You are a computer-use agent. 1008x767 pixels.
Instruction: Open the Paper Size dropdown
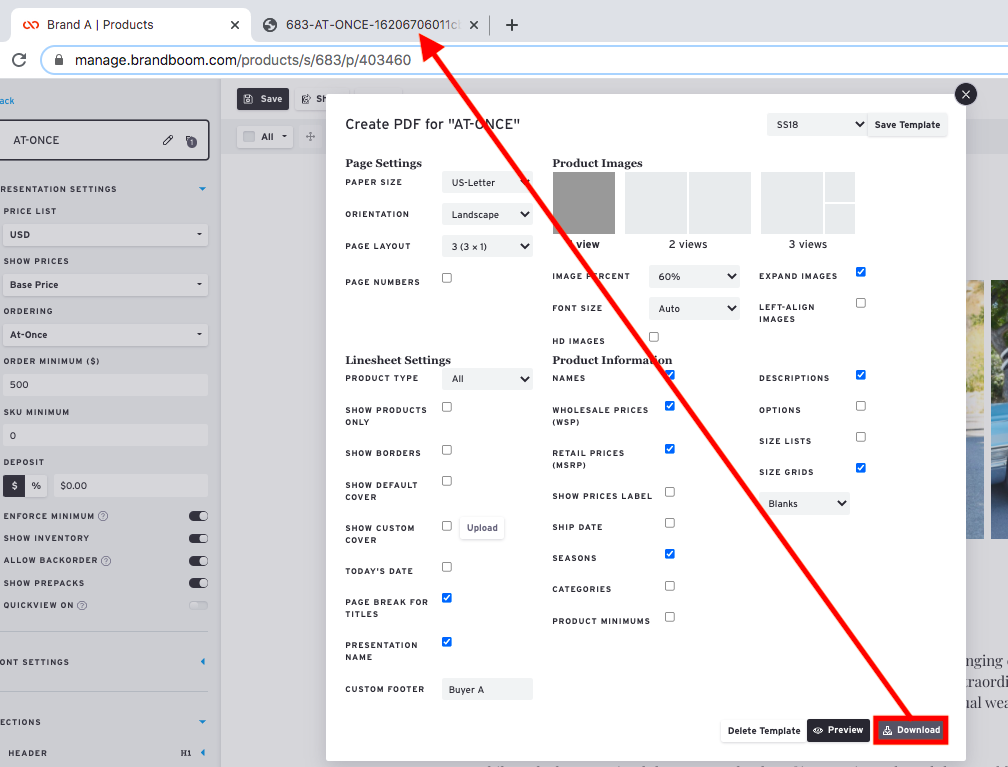click(487, 183)
